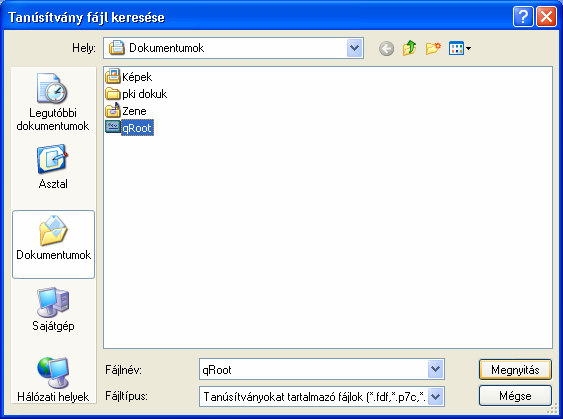563x419 pixels.
Task: Select the Képek folder
Action: 129,76
